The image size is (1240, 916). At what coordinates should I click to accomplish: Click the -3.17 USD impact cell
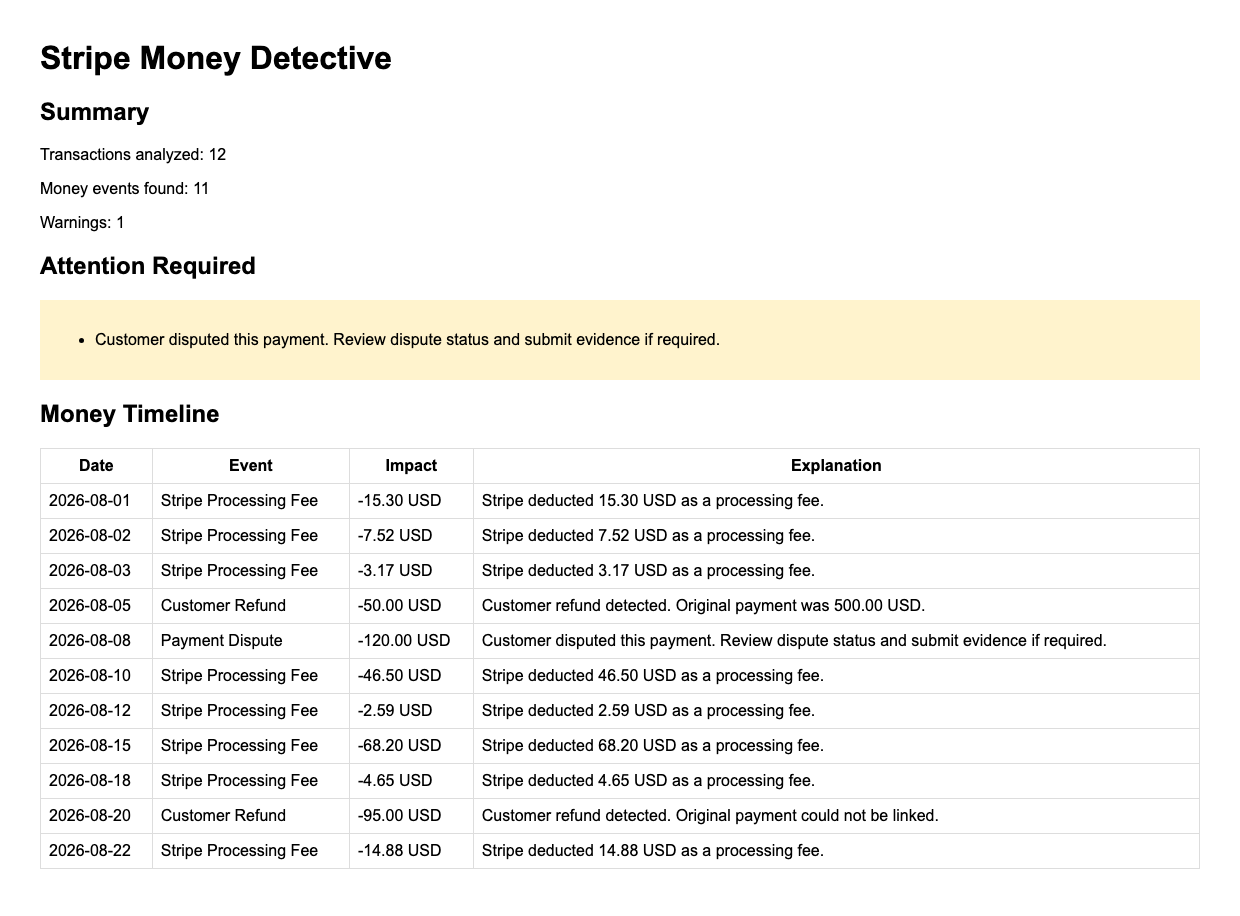(x=411, y=571)
